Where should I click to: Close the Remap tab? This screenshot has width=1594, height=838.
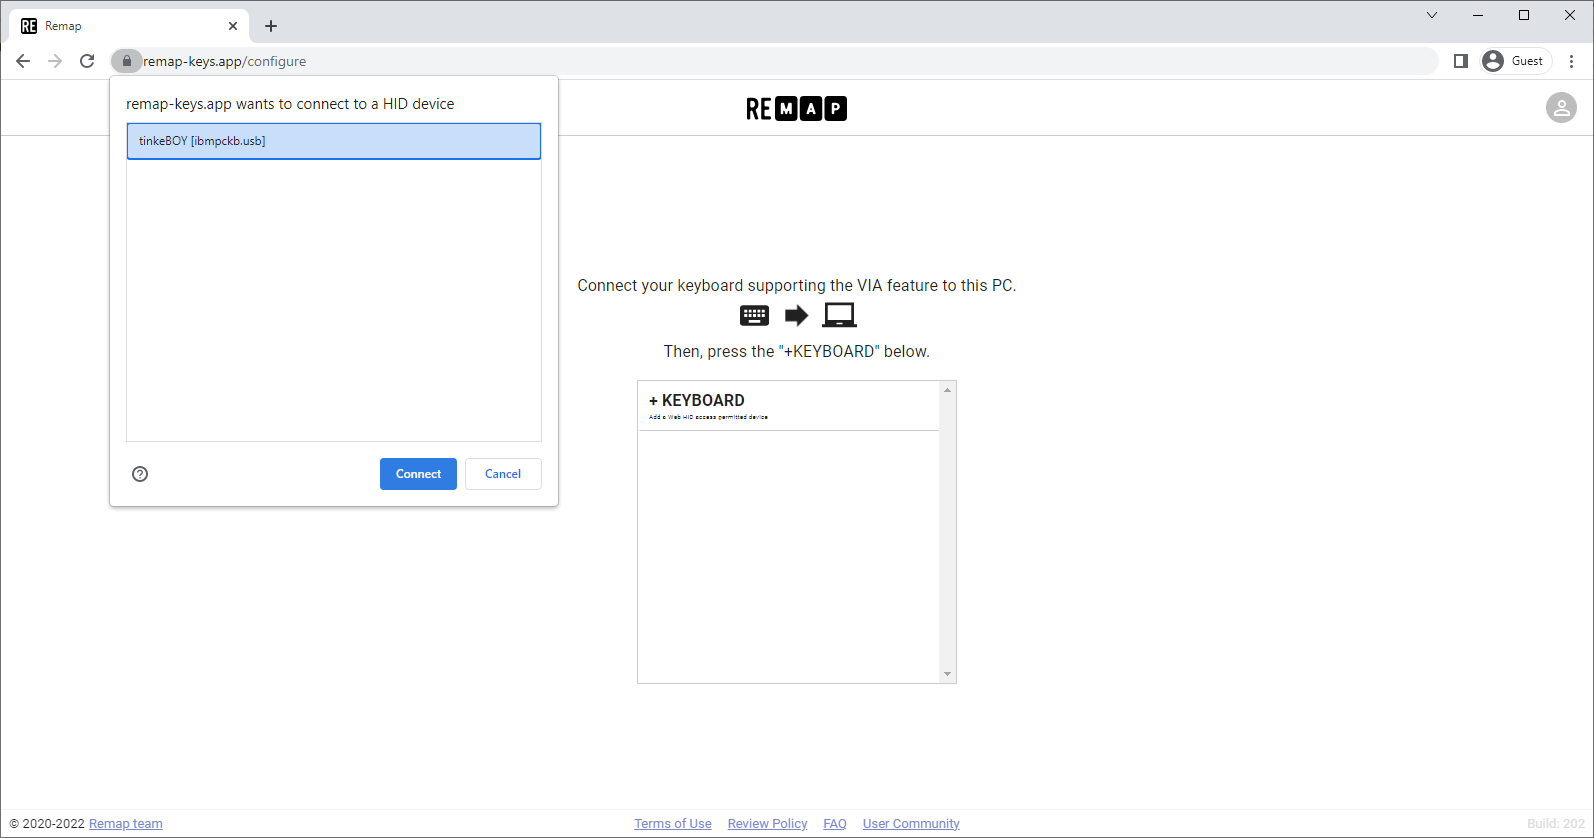[x=233, y=26]
